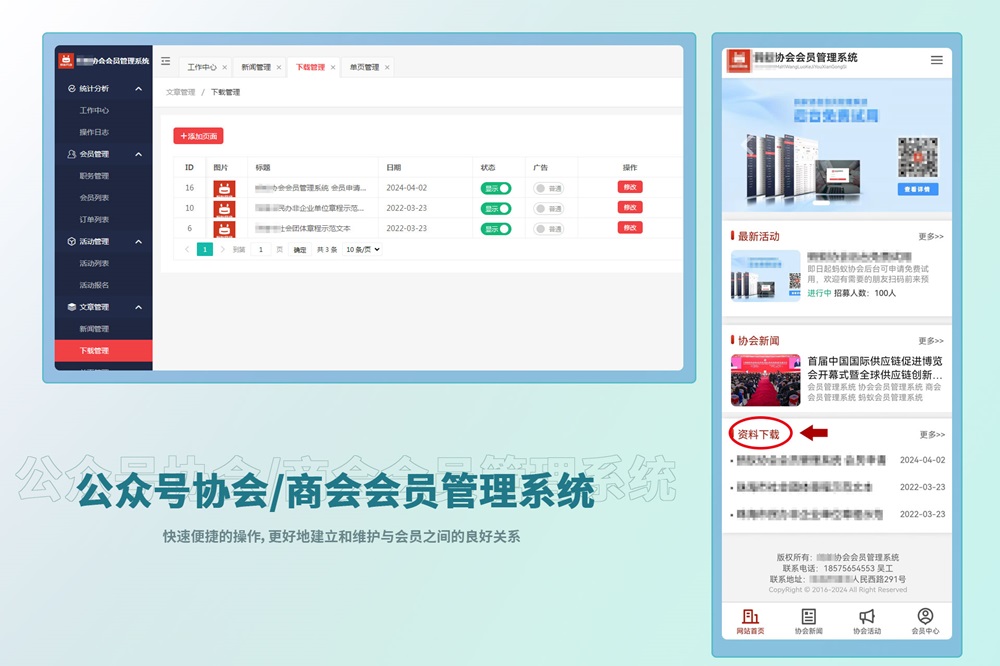The width and height of the screenshot is (1000, 666).
Task: Click the next page arrow in pagination
Action: pos(222,250)
